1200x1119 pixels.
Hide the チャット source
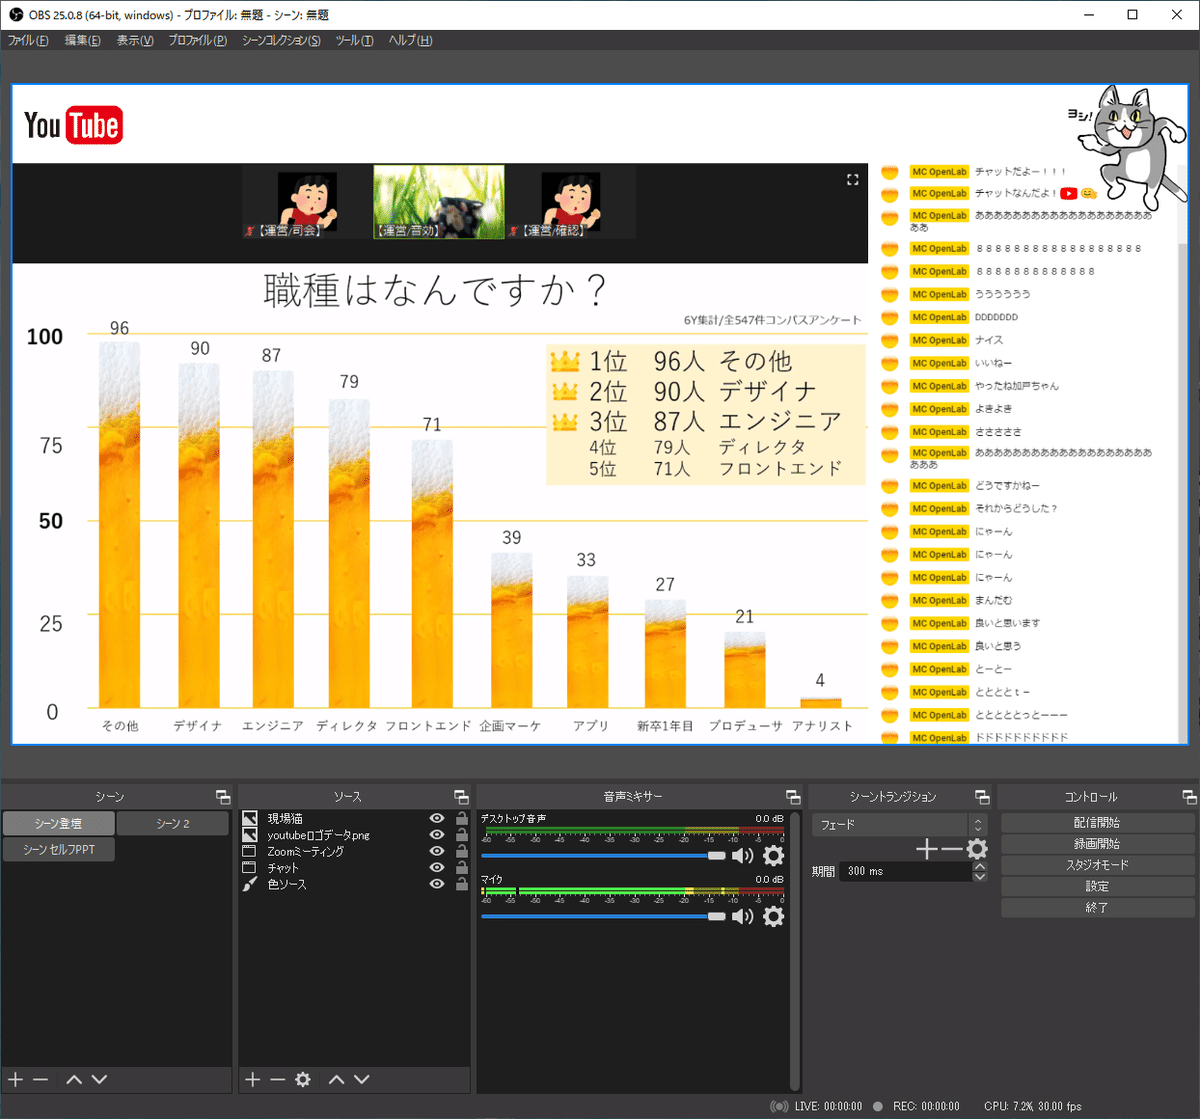pos(437,868)
